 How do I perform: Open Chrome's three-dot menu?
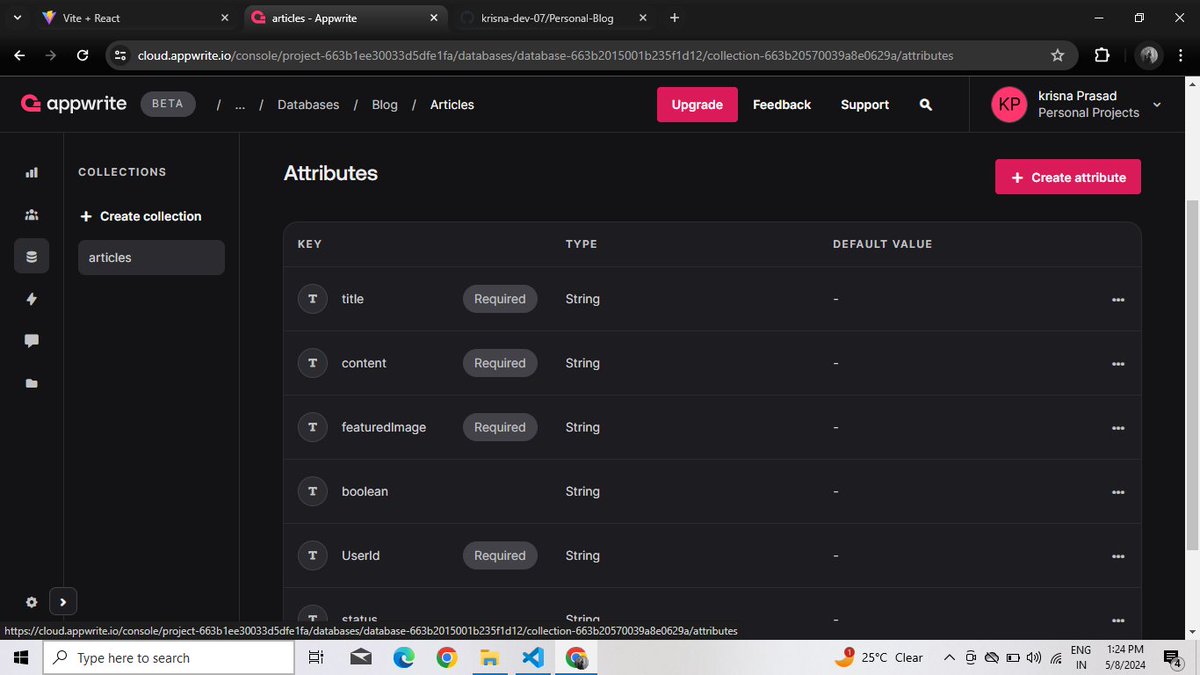pos(1182,56)
